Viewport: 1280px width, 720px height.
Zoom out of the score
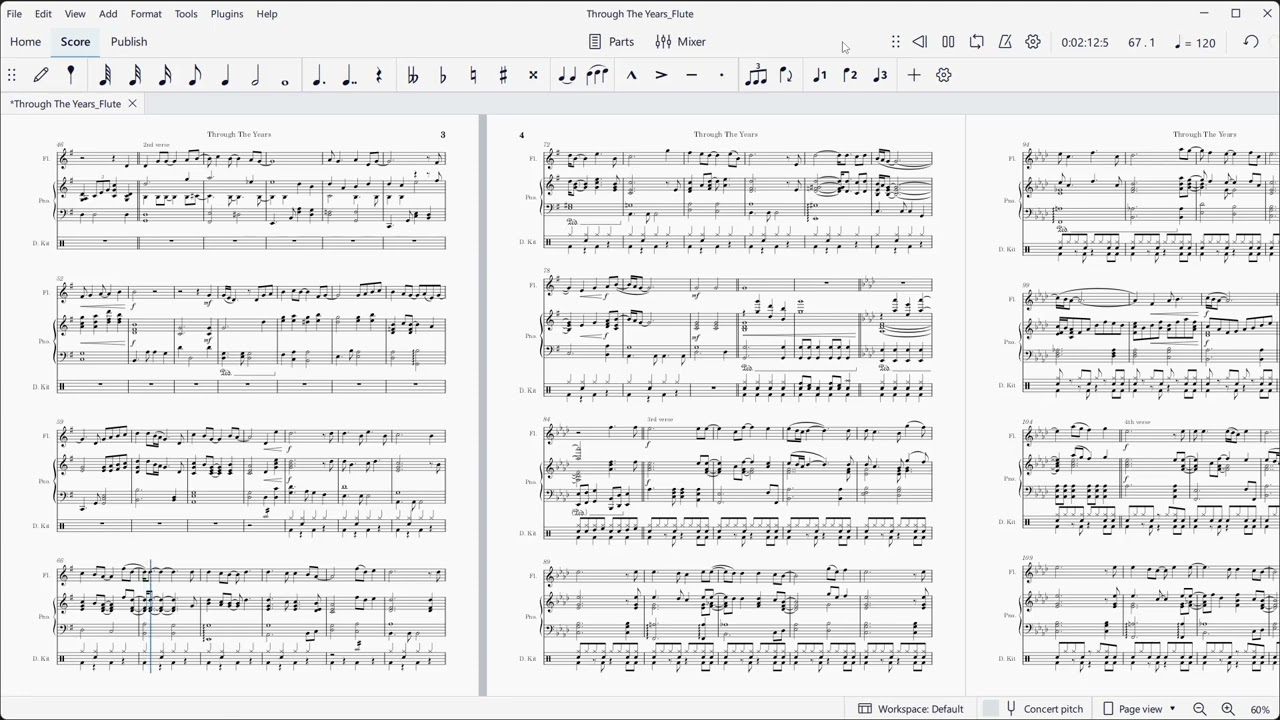click(1199, 709)
